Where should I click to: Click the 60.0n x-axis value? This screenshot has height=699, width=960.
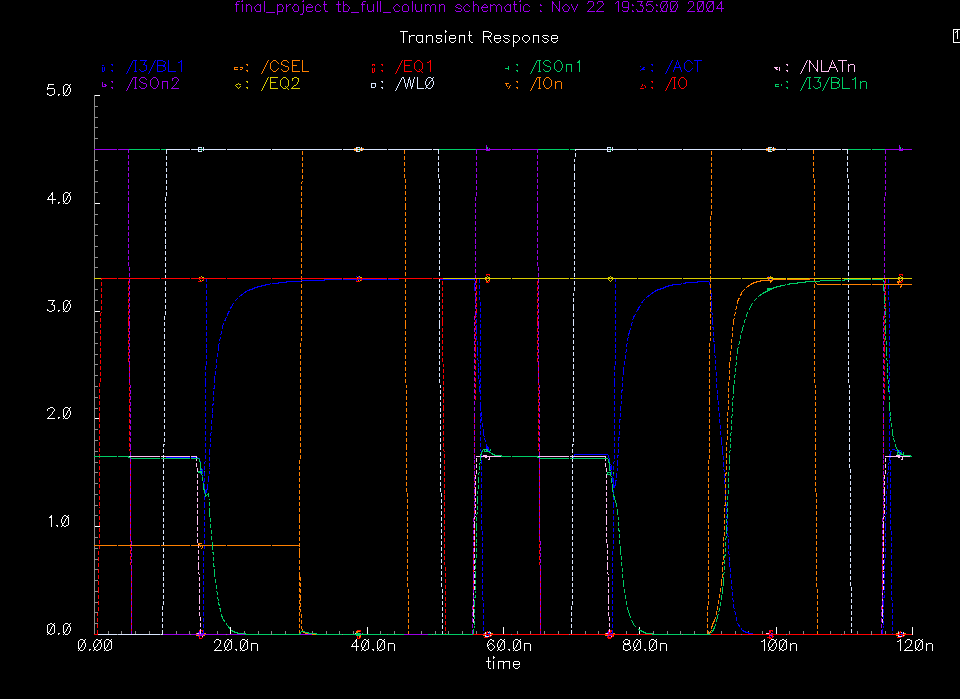tap(509, 646)
